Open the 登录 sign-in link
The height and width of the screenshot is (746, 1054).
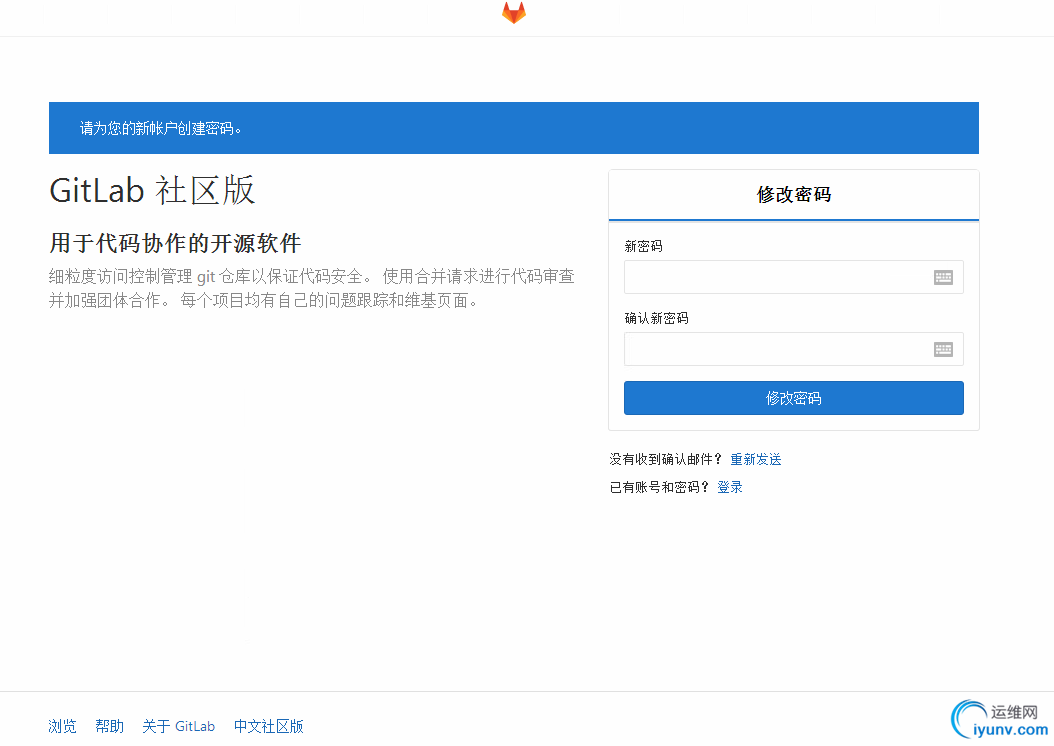(729, 487)
